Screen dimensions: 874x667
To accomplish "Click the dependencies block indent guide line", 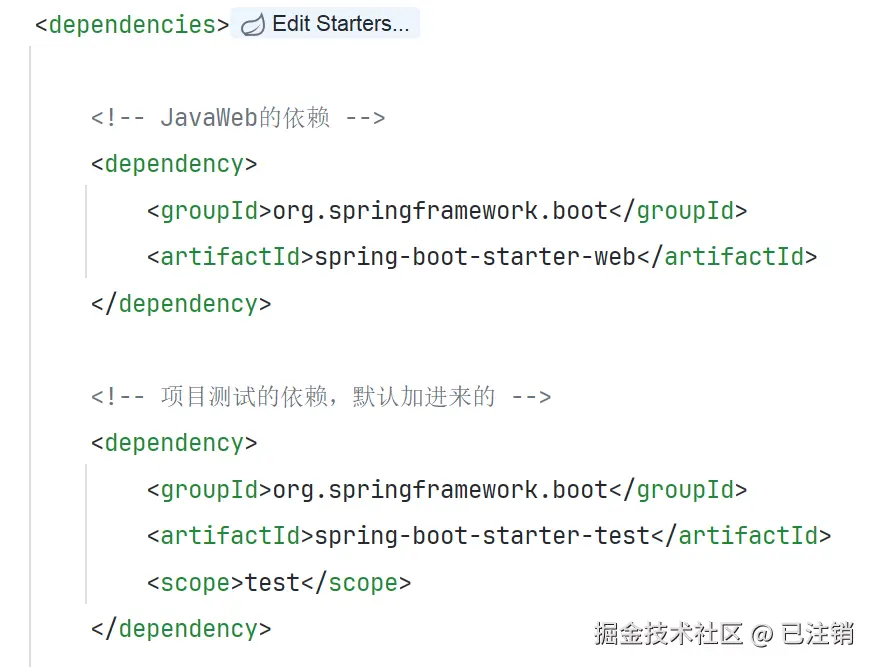I will tap(30, 357).
